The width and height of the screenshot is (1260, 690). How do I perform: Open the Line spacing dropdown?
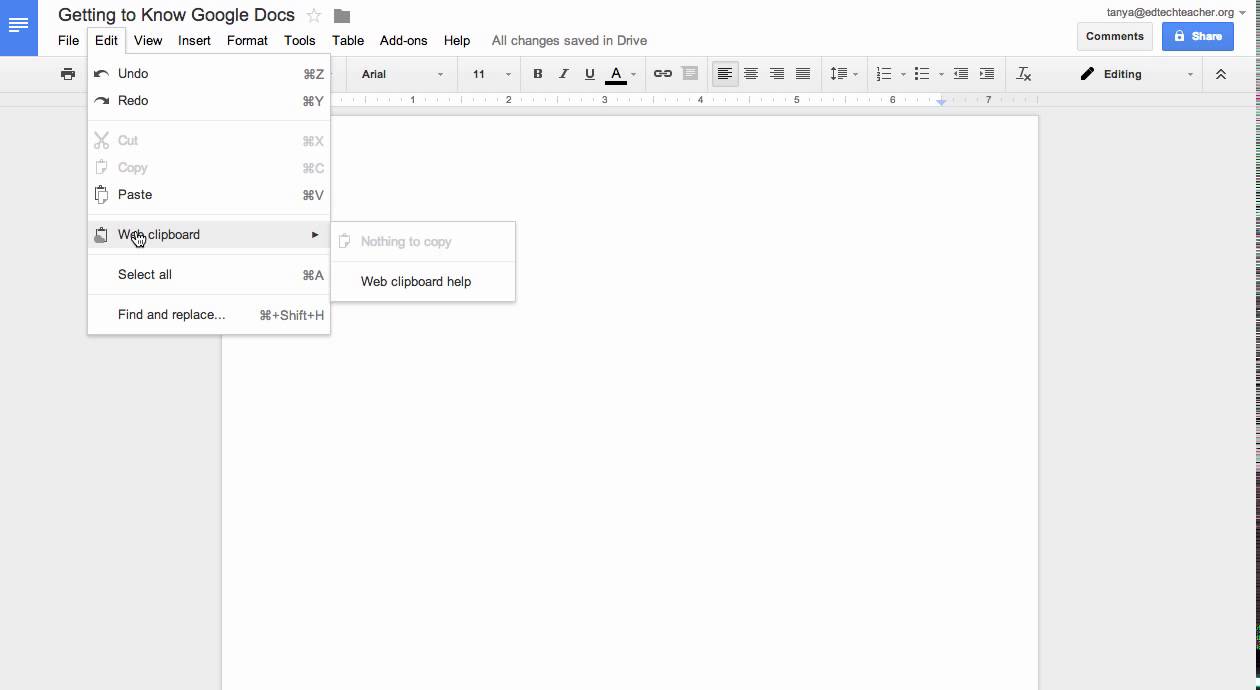click(844, 74)
